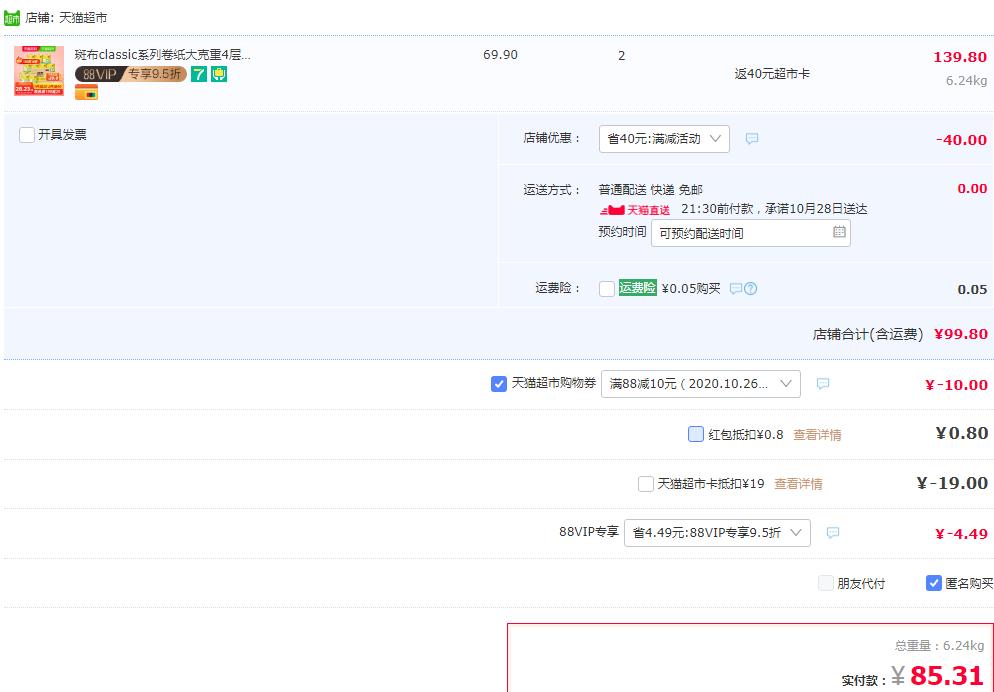This screenshot has width=994, height=692.
Task: Open the 斑布 tissue product thumbnail
Action: click(39, 70)
